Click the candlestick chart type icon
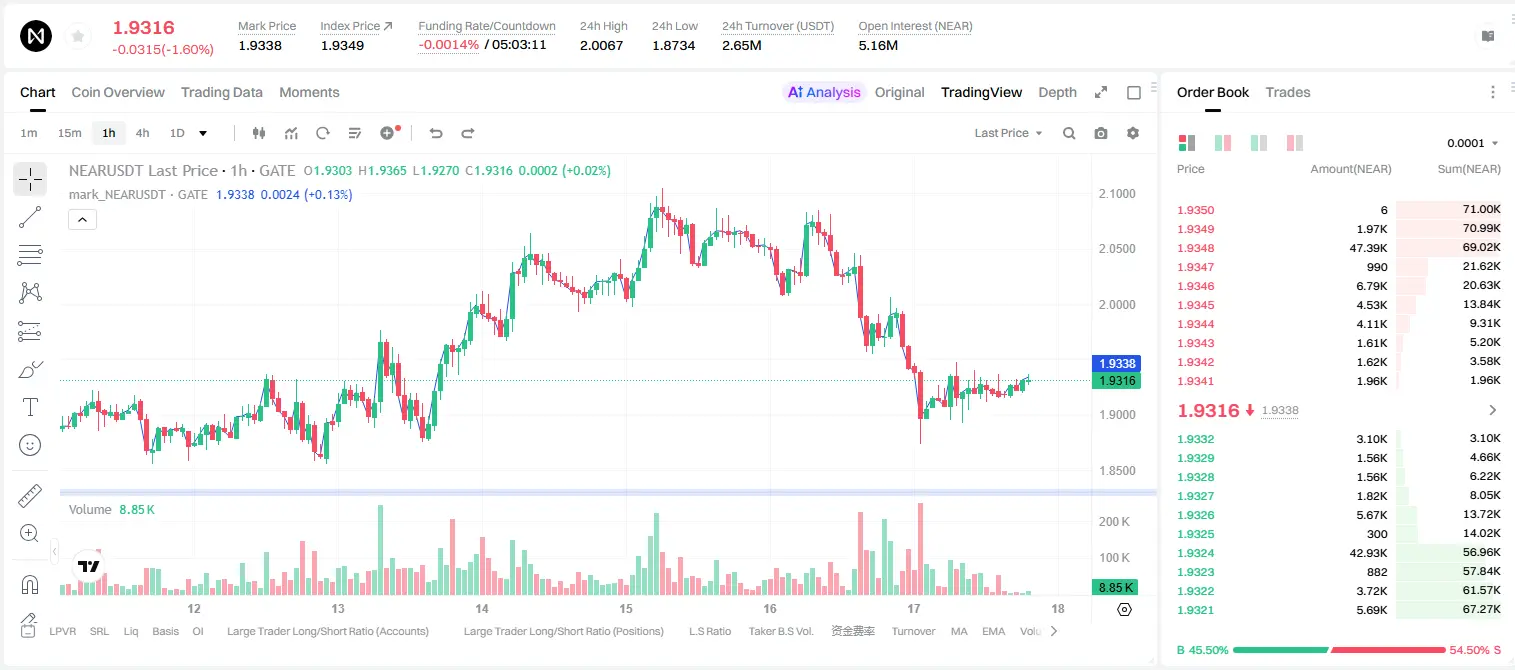Image resolution: width=1515 pixels, height=670 pixels. (259, 133)
